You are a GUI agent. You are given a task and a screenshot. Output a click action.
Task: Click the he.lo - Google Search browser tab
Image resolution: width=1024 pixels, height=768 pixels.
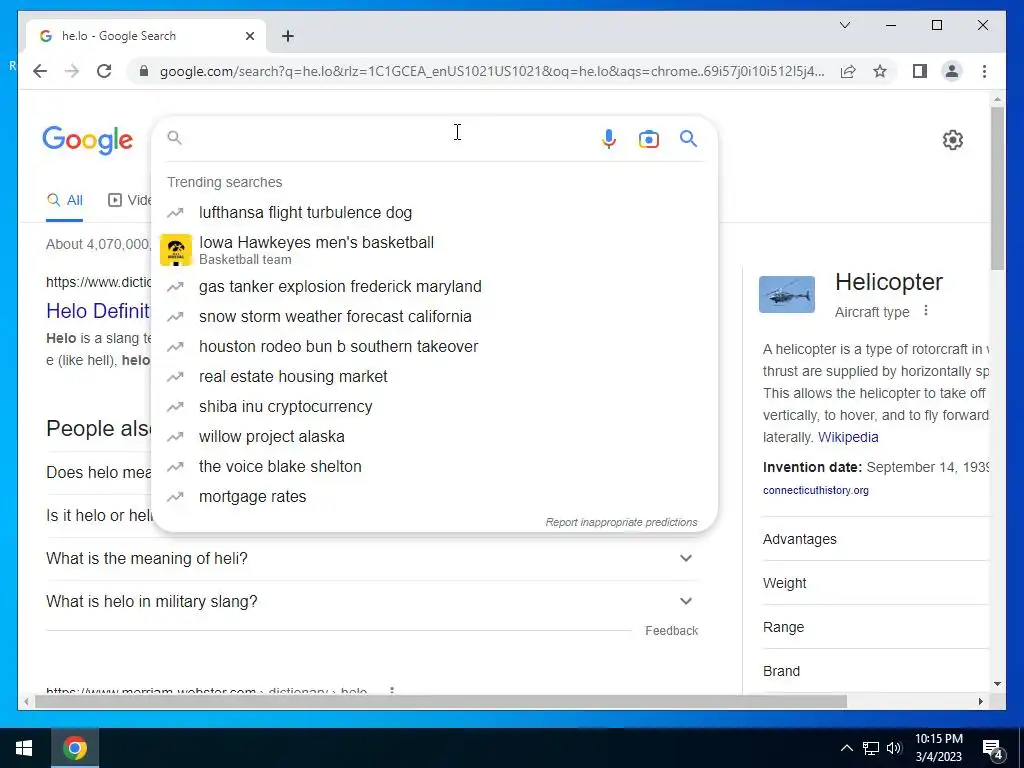pos(146,36)
